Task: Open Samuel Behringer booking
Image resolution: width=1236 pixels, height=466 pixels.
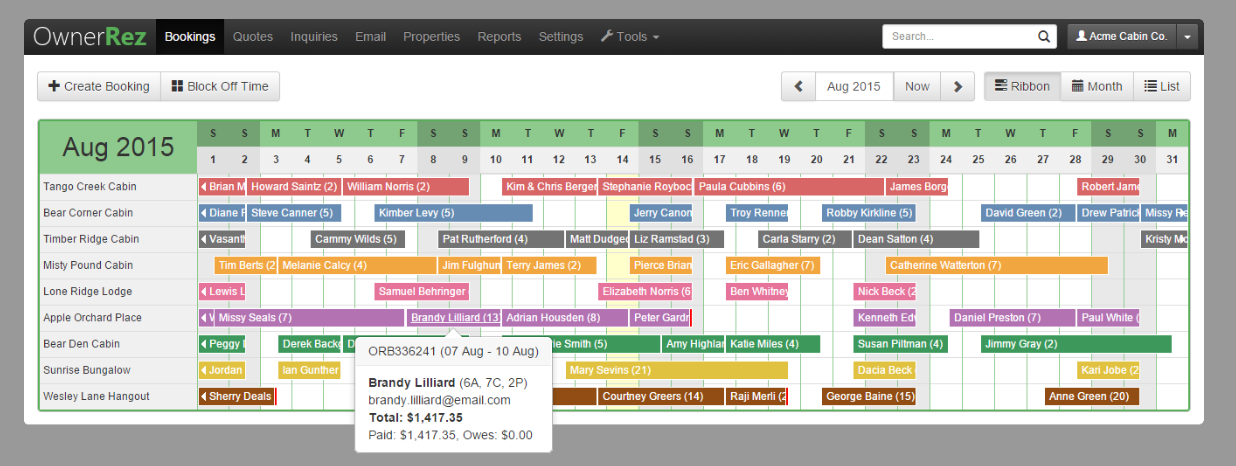Action: (422, 292)
